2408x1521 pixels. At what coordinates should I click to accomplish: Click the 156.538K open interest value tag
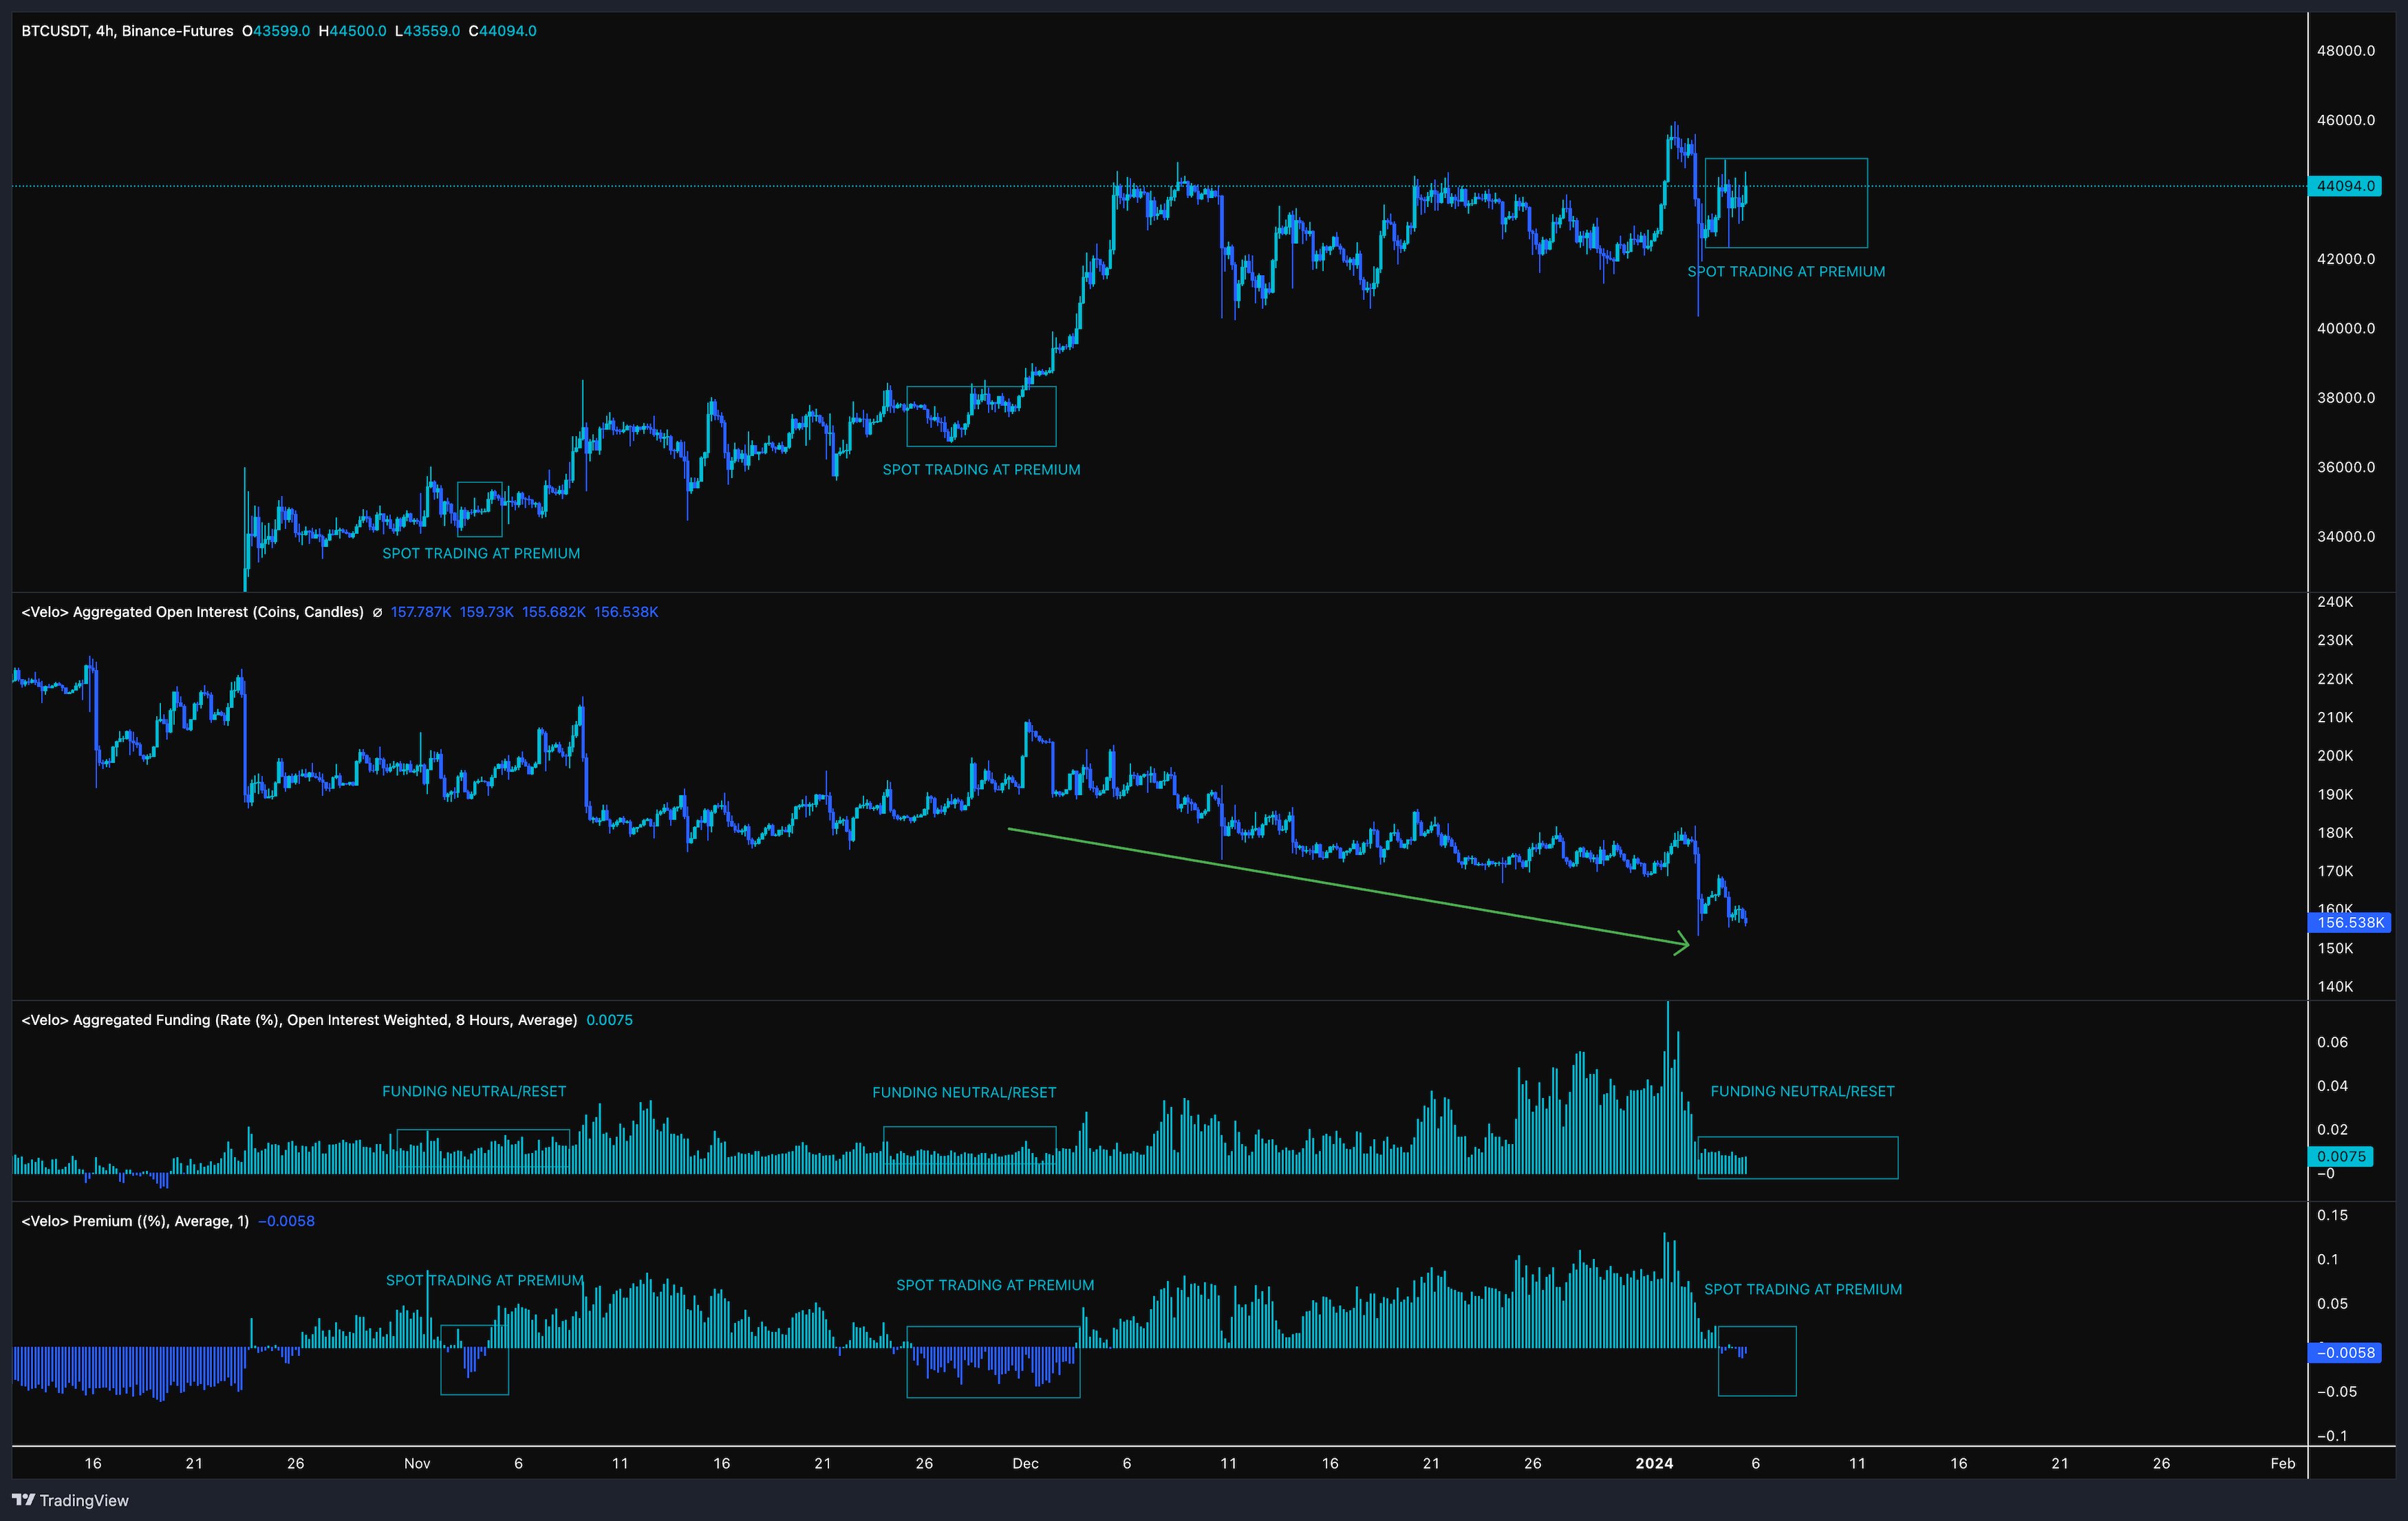[2350, 922]
